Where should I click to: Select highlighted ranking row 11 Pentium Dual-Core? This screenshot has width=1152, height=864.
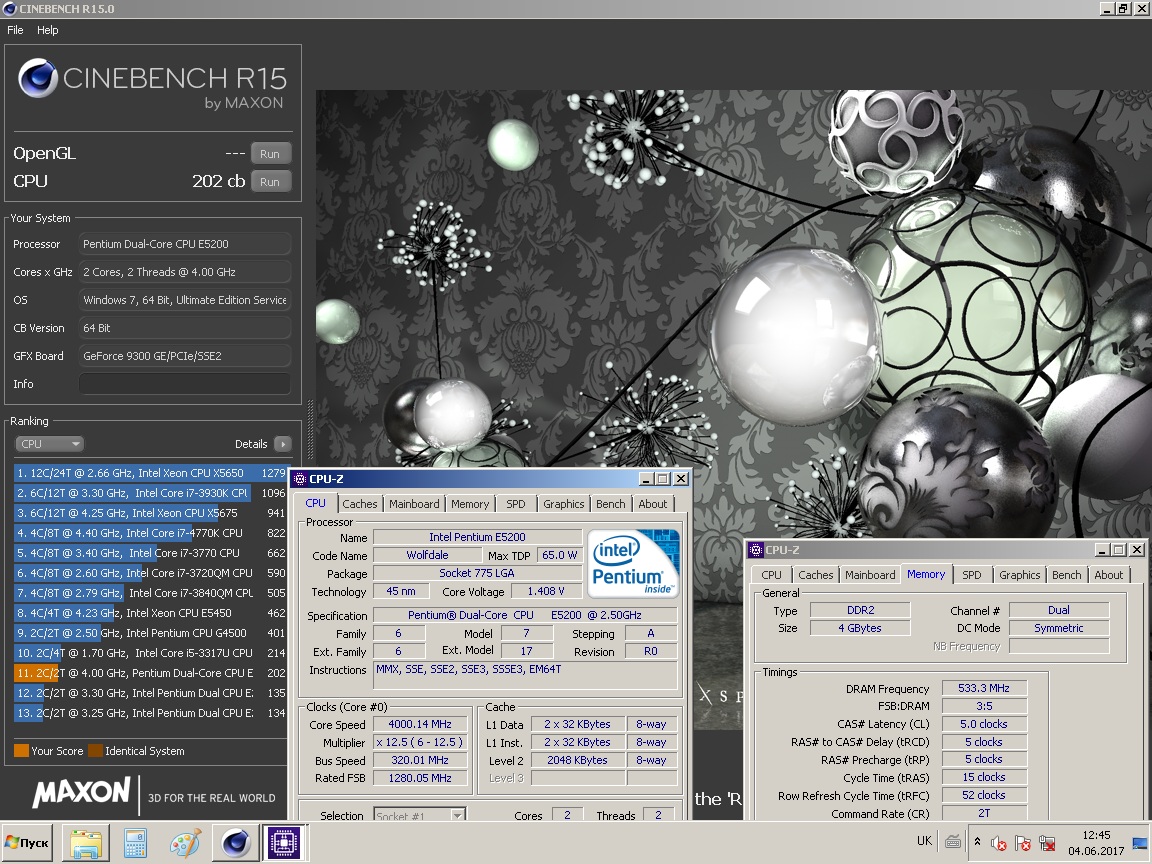150,672
